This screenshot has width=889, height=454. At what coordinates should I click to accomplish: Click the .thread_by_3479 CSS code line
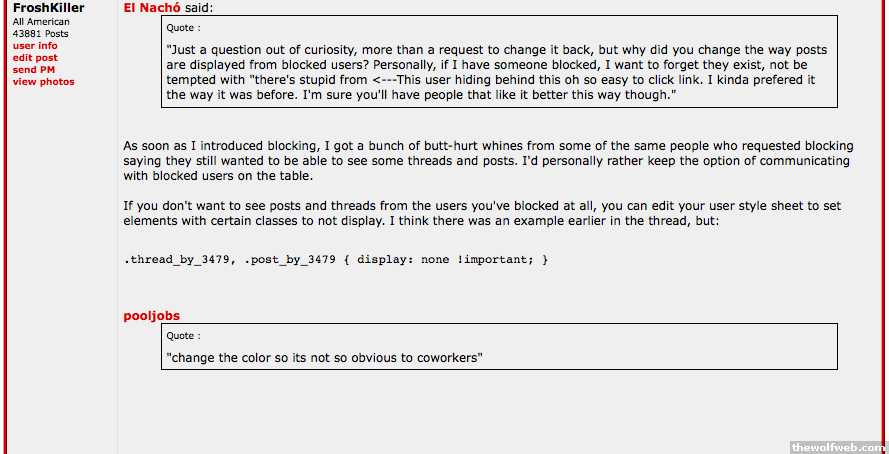(336, 260)
